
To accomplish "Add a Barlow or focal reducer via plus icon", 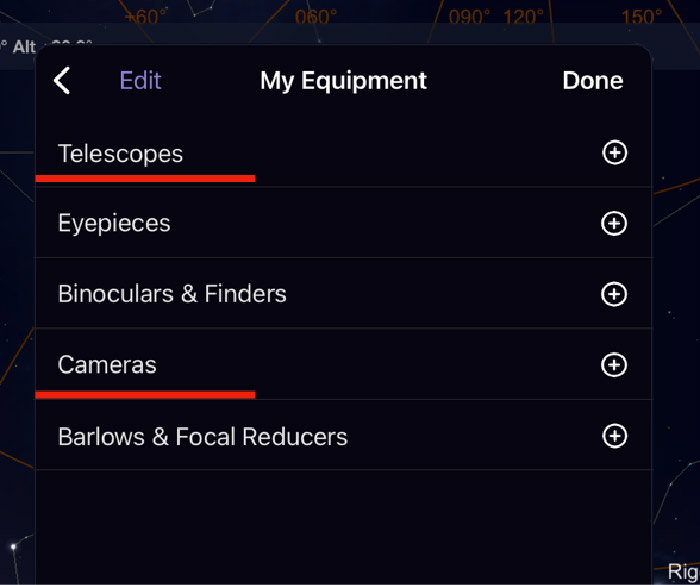I will point(614,436).
